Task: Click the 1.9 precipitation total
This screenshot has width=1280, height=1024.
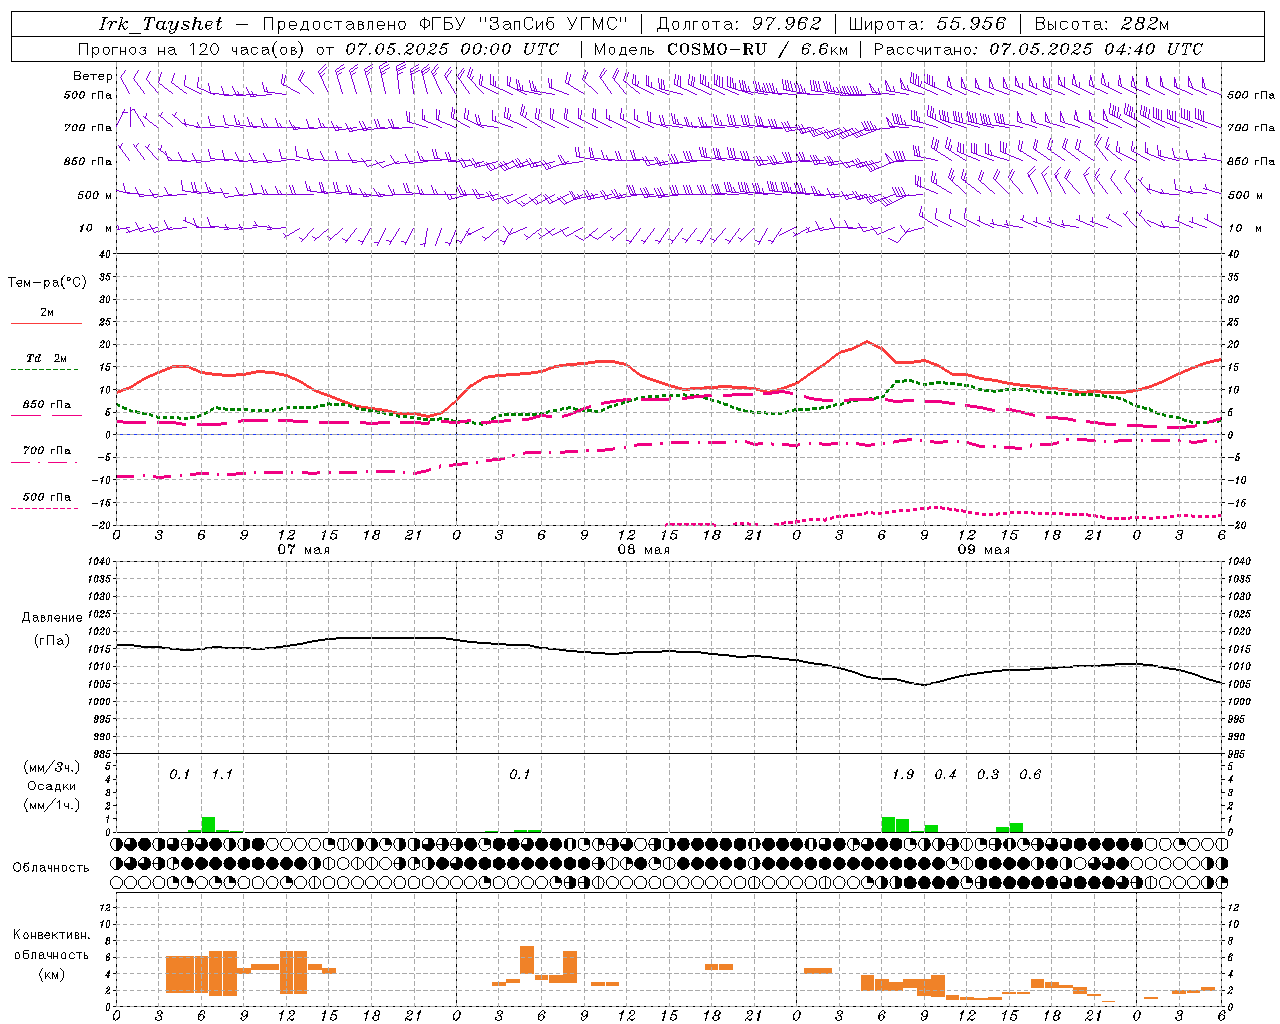Action: coord(903,775)
